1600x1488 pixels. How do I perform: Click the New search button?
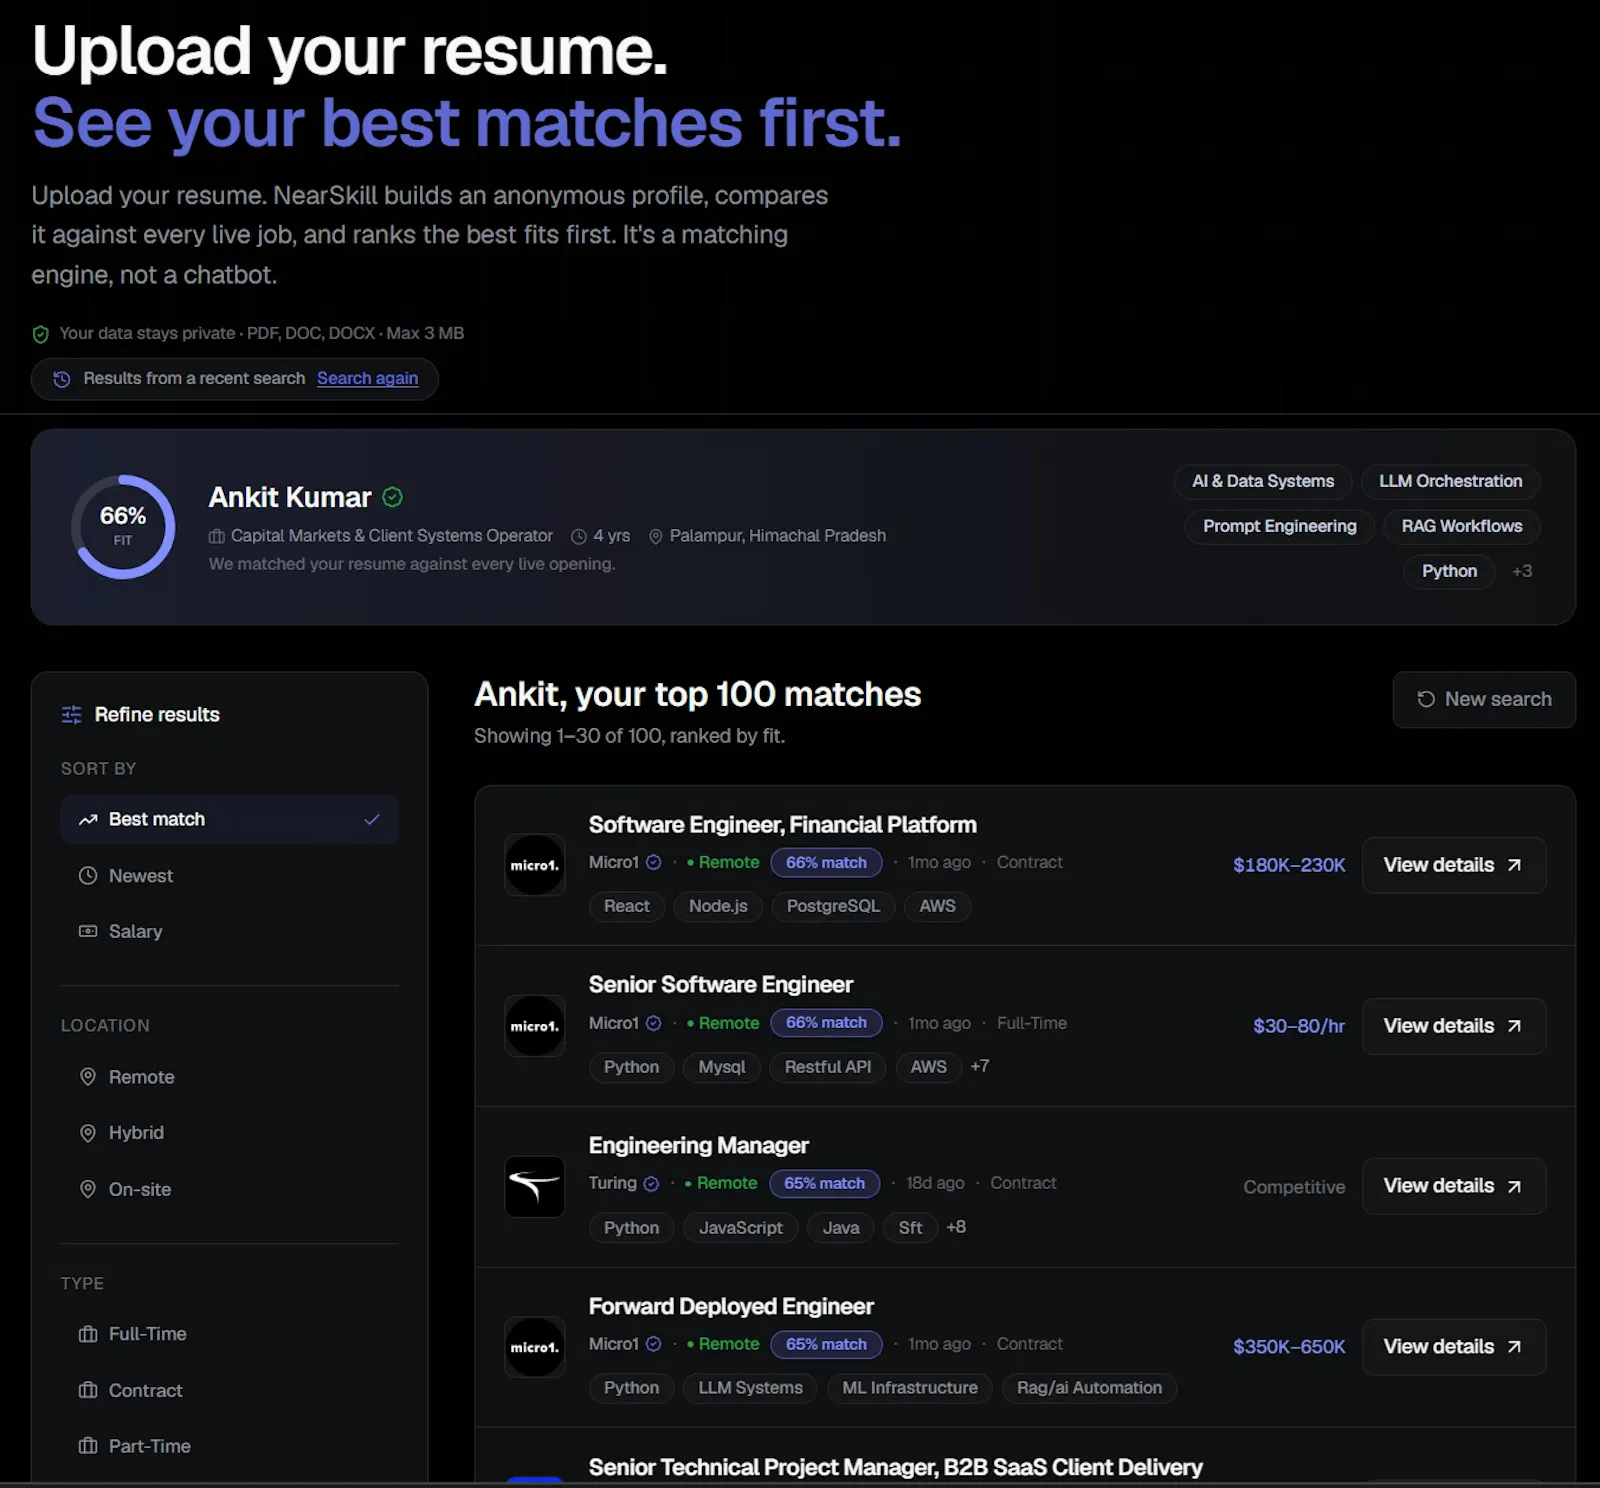1484,700
